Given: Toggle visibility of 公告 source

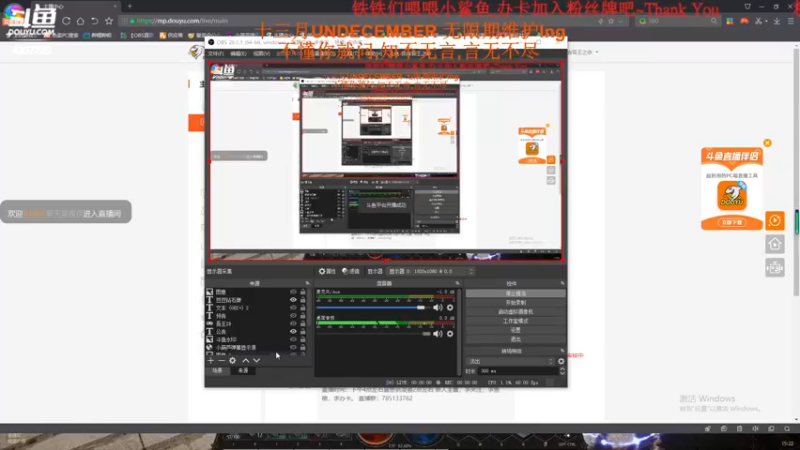Looking at the screenshot, I should (293, 332).
